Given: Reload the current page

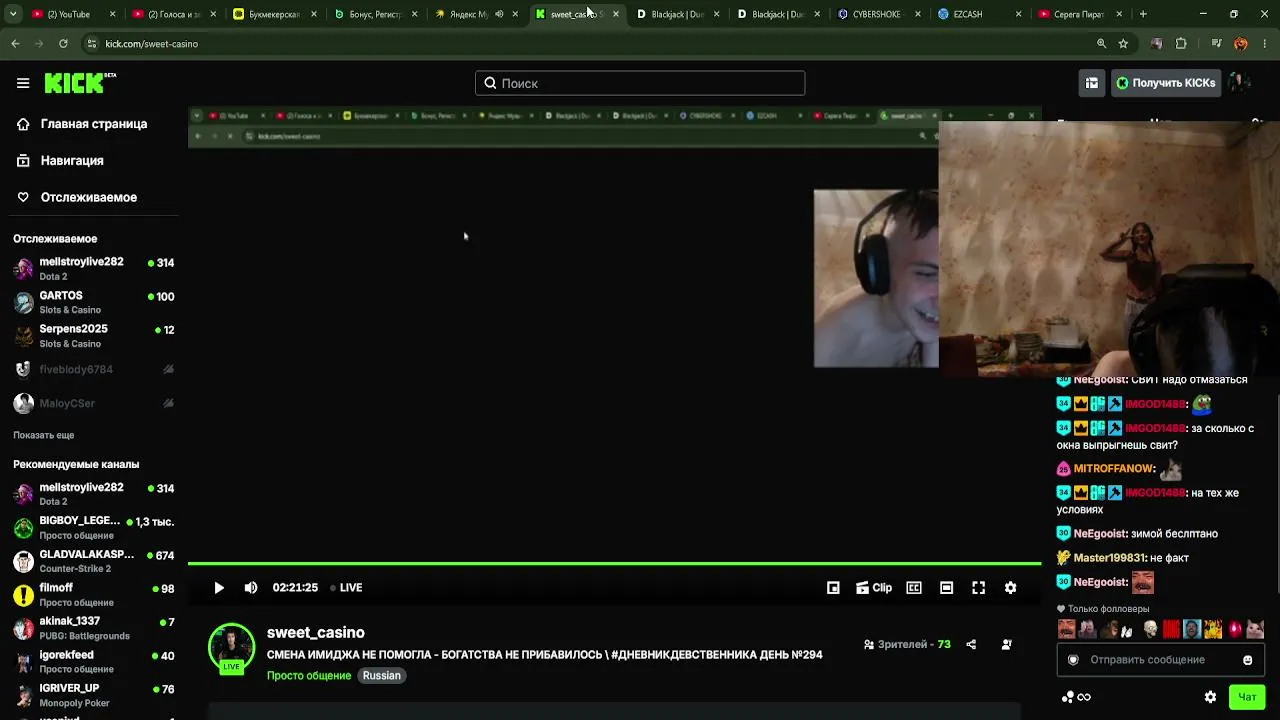Looking at the screenshot, I should 63,44.
